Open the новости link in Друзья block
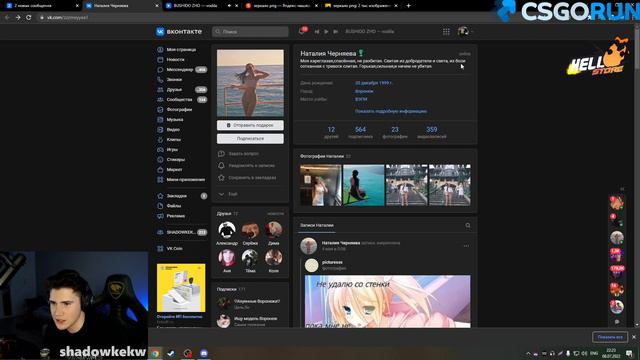This screenshot has width=640, height=360. click(x=276, y=213)
